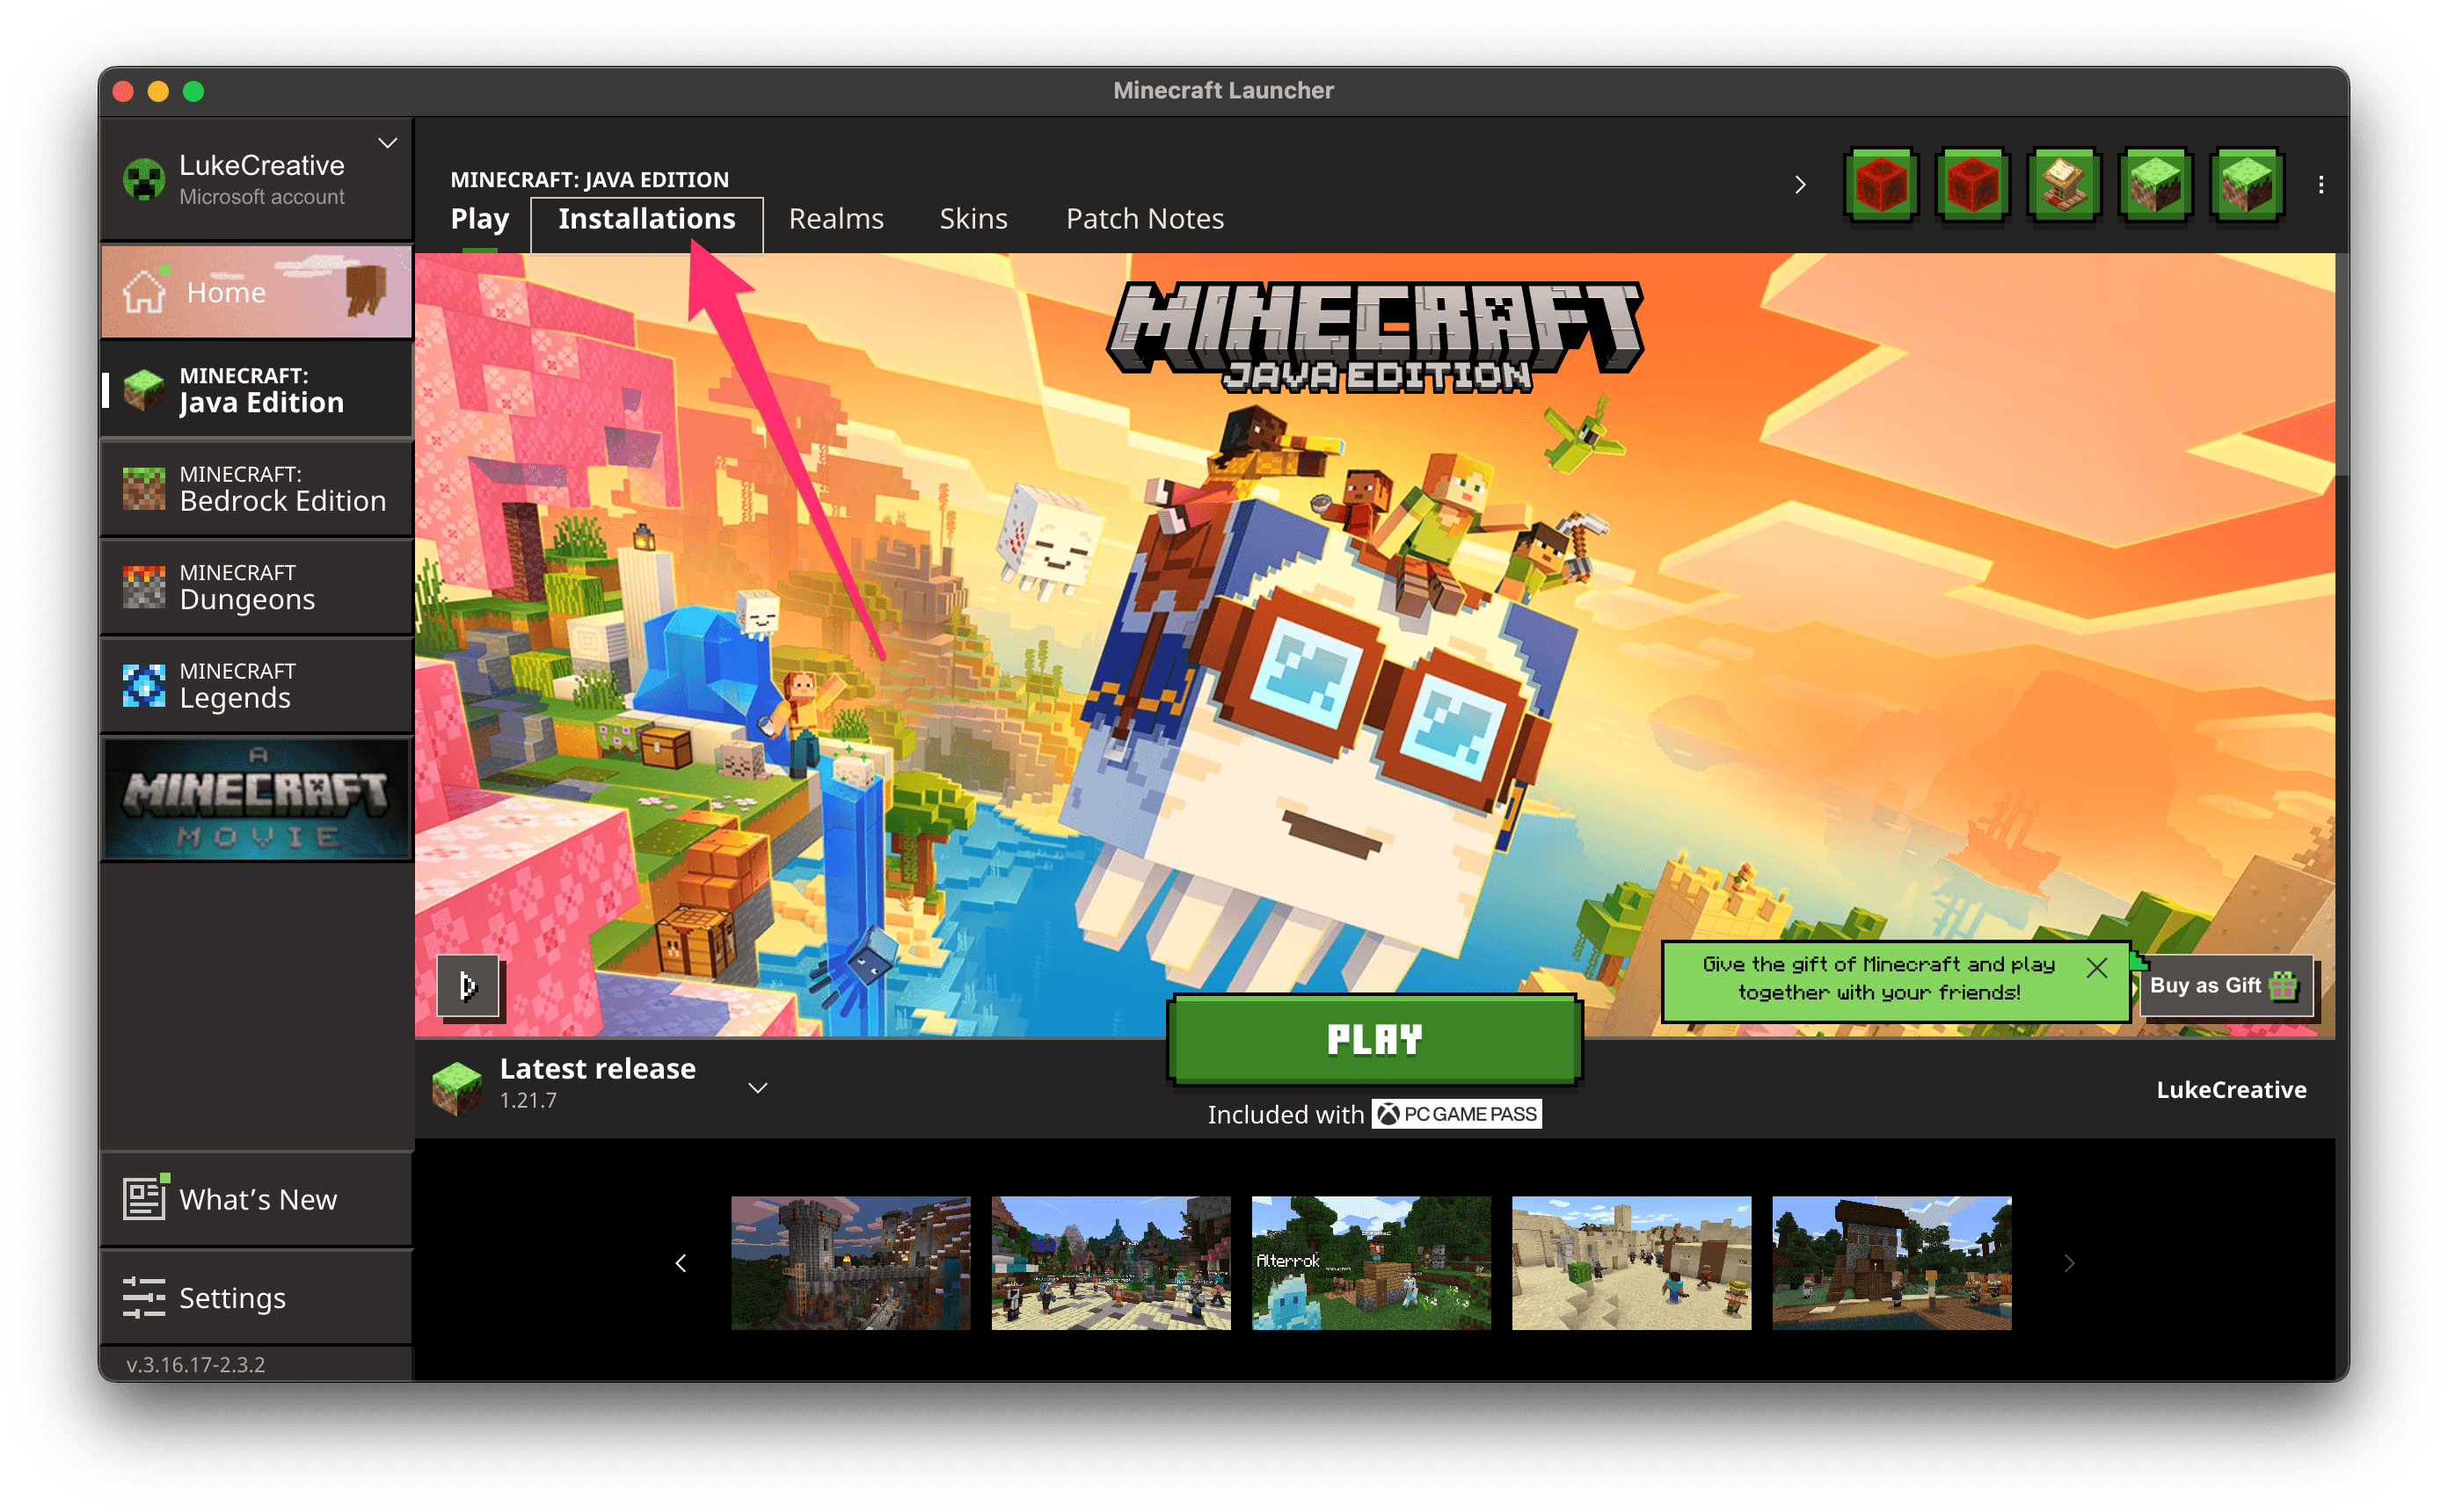Viewport: 2448px width, 1512px height.
Task: Play the trailer video preview
Action: (468, 986)
